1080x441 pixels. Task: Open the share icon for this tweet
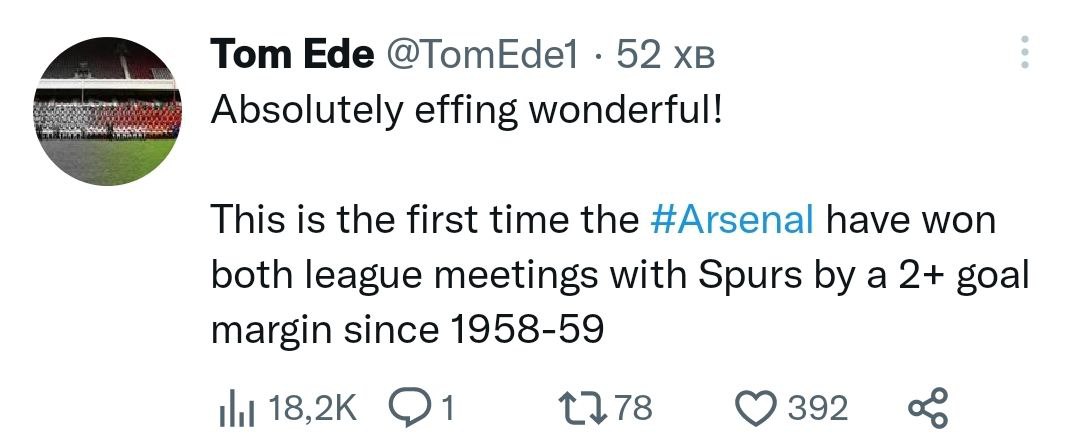point(927,408)
